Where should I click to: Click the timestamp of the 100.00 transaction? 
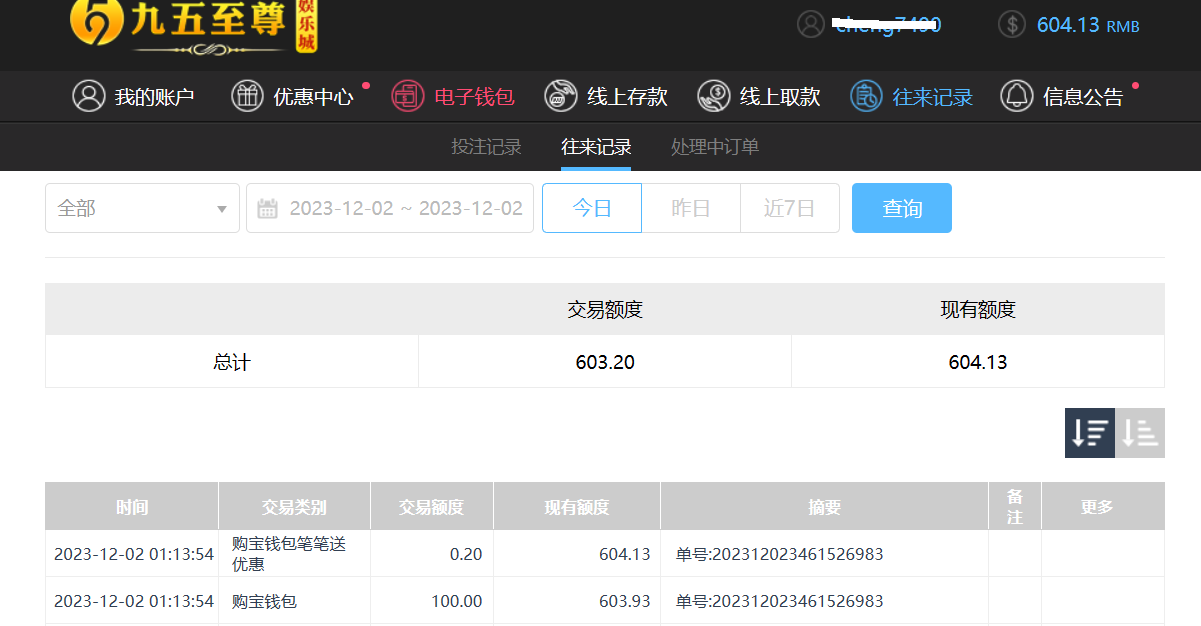134,601
